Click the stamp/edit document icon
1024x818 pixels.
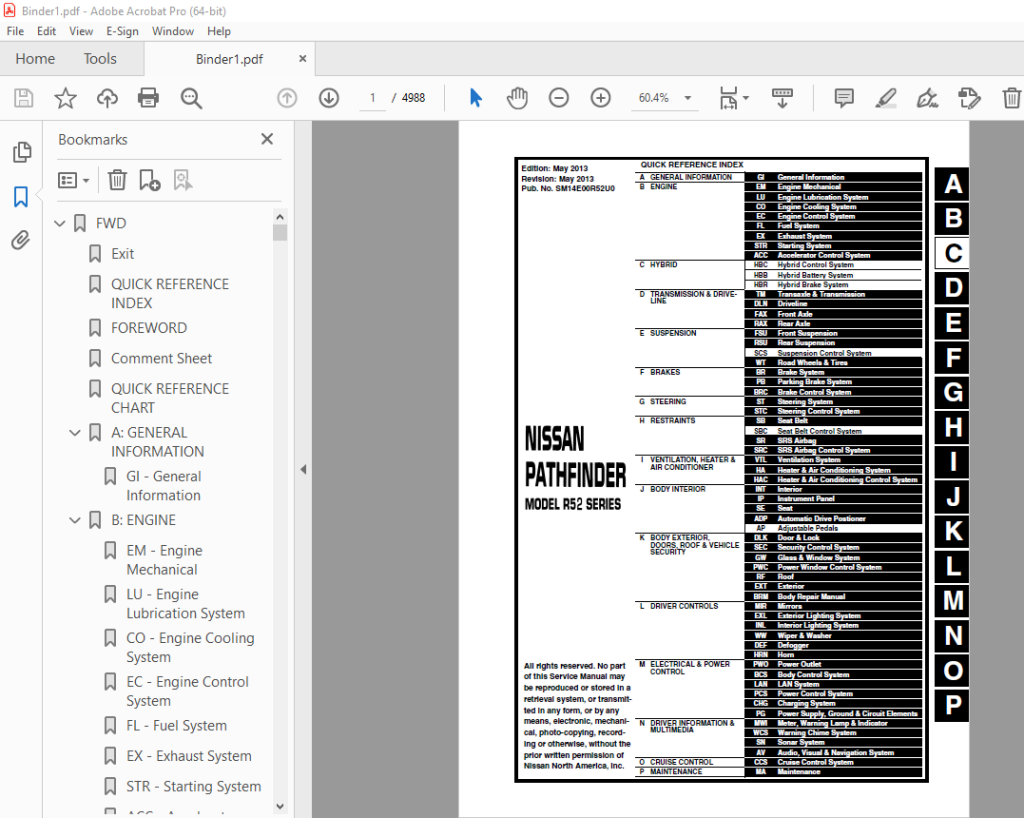click(969, 98)
